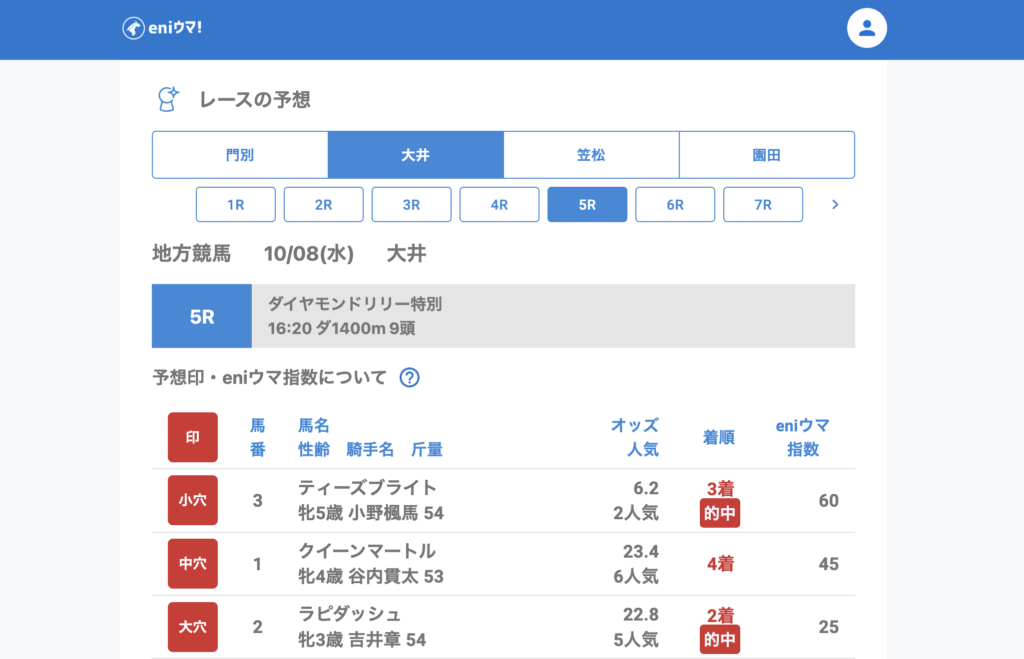This screenshot has height=659, width=1024.
Task: Go to race 7R
Action: pyautogui.click(x=763, y=205)
